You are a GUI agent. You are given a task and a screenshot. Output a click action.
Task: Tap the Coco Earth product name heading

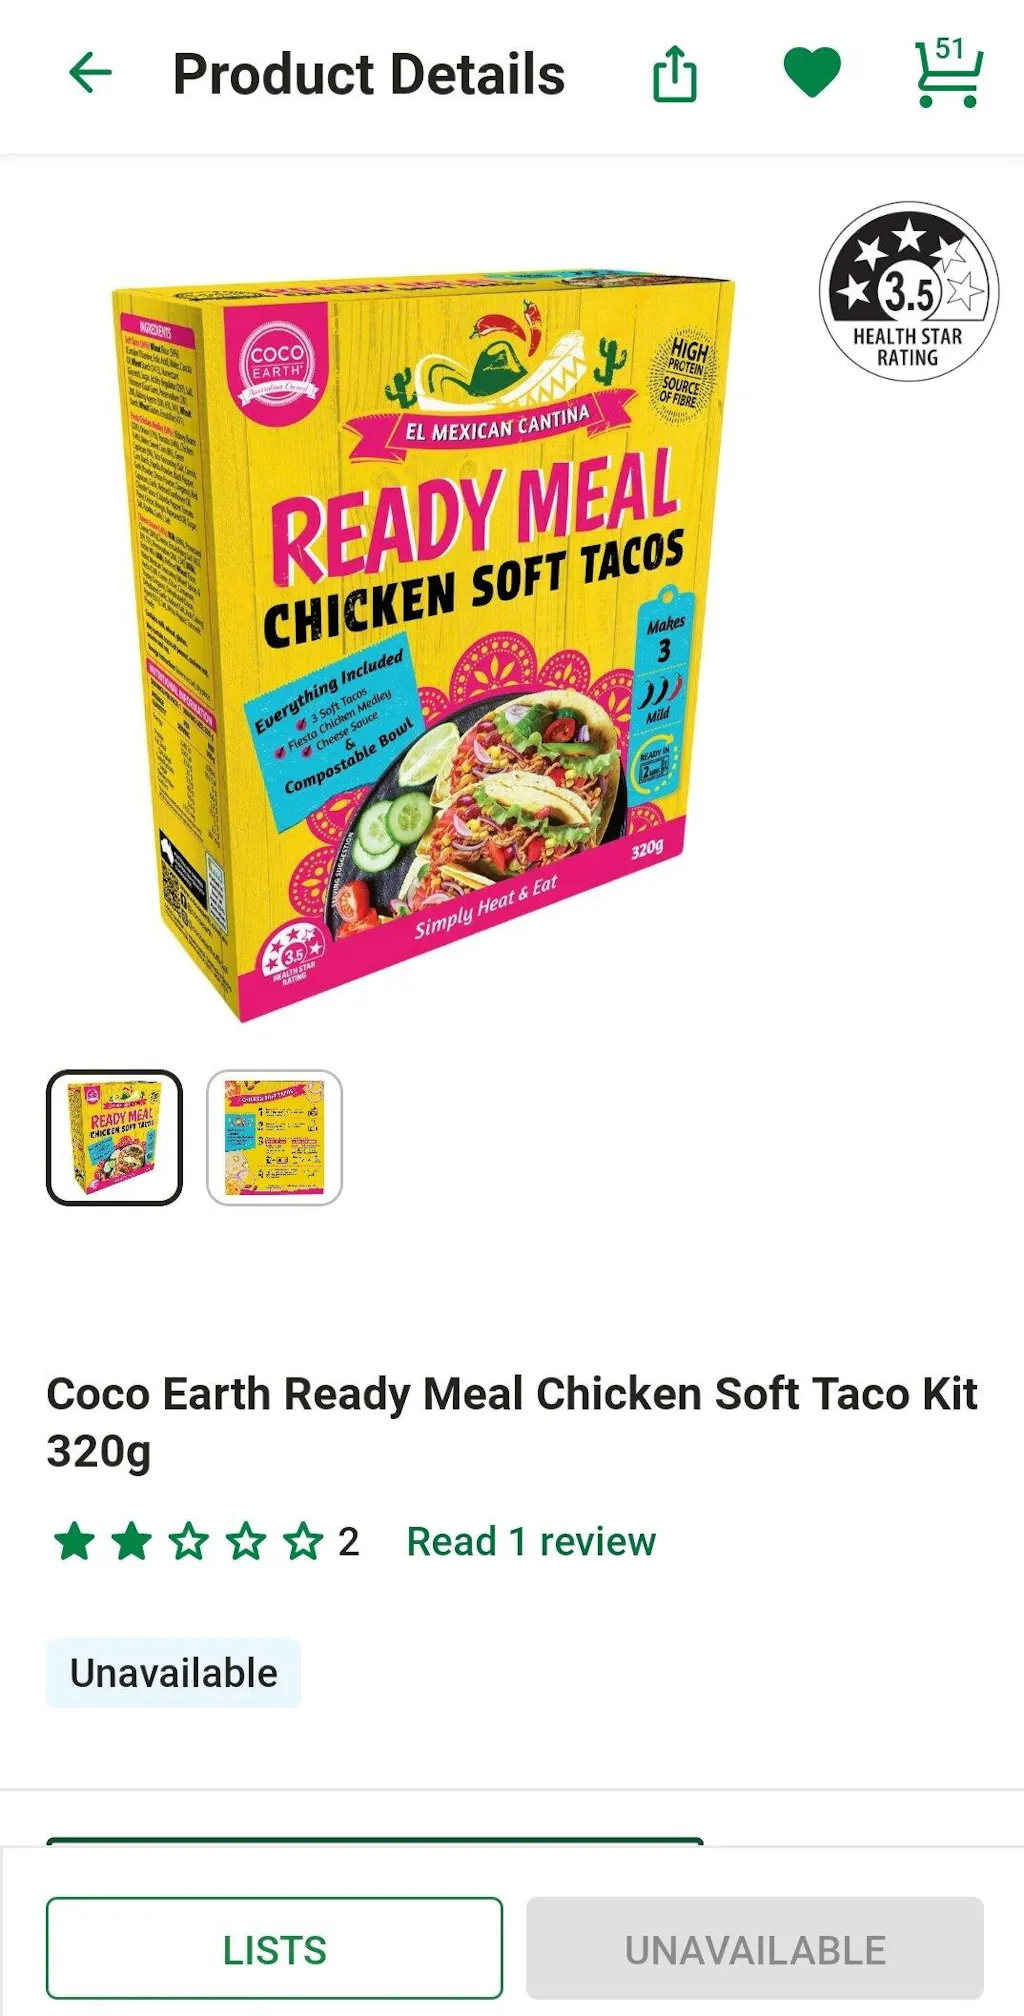(x=512, y=1422)
